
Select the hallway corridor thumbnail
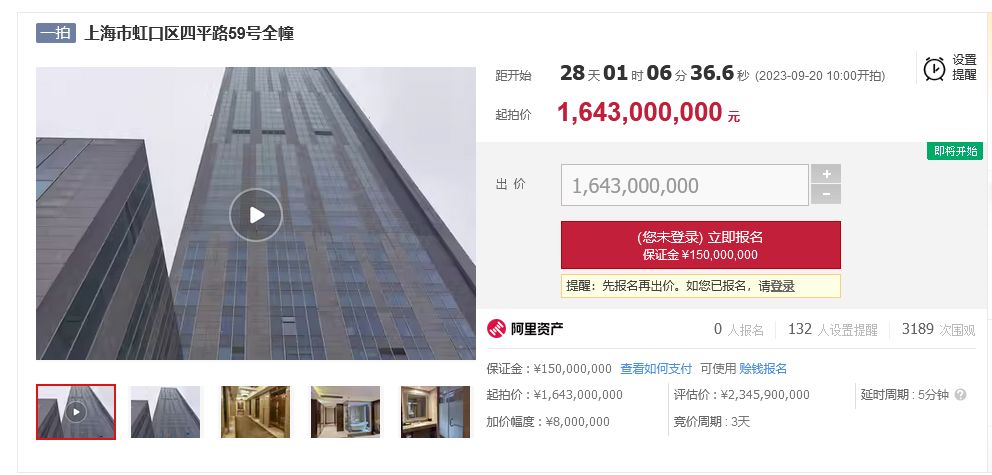[256, 412]
